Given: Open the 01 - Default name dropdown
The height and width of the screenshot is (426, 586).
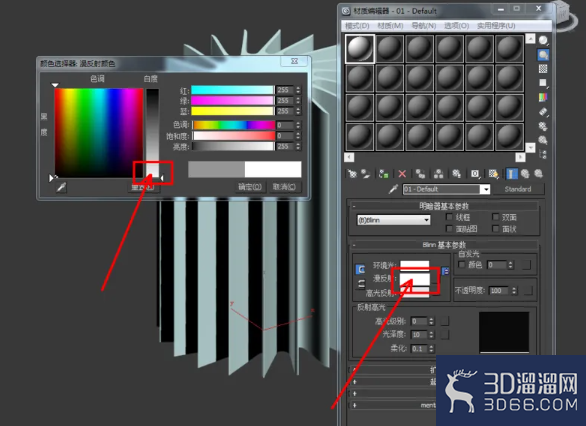Looking at the screenshot, I should pos(485,189).
